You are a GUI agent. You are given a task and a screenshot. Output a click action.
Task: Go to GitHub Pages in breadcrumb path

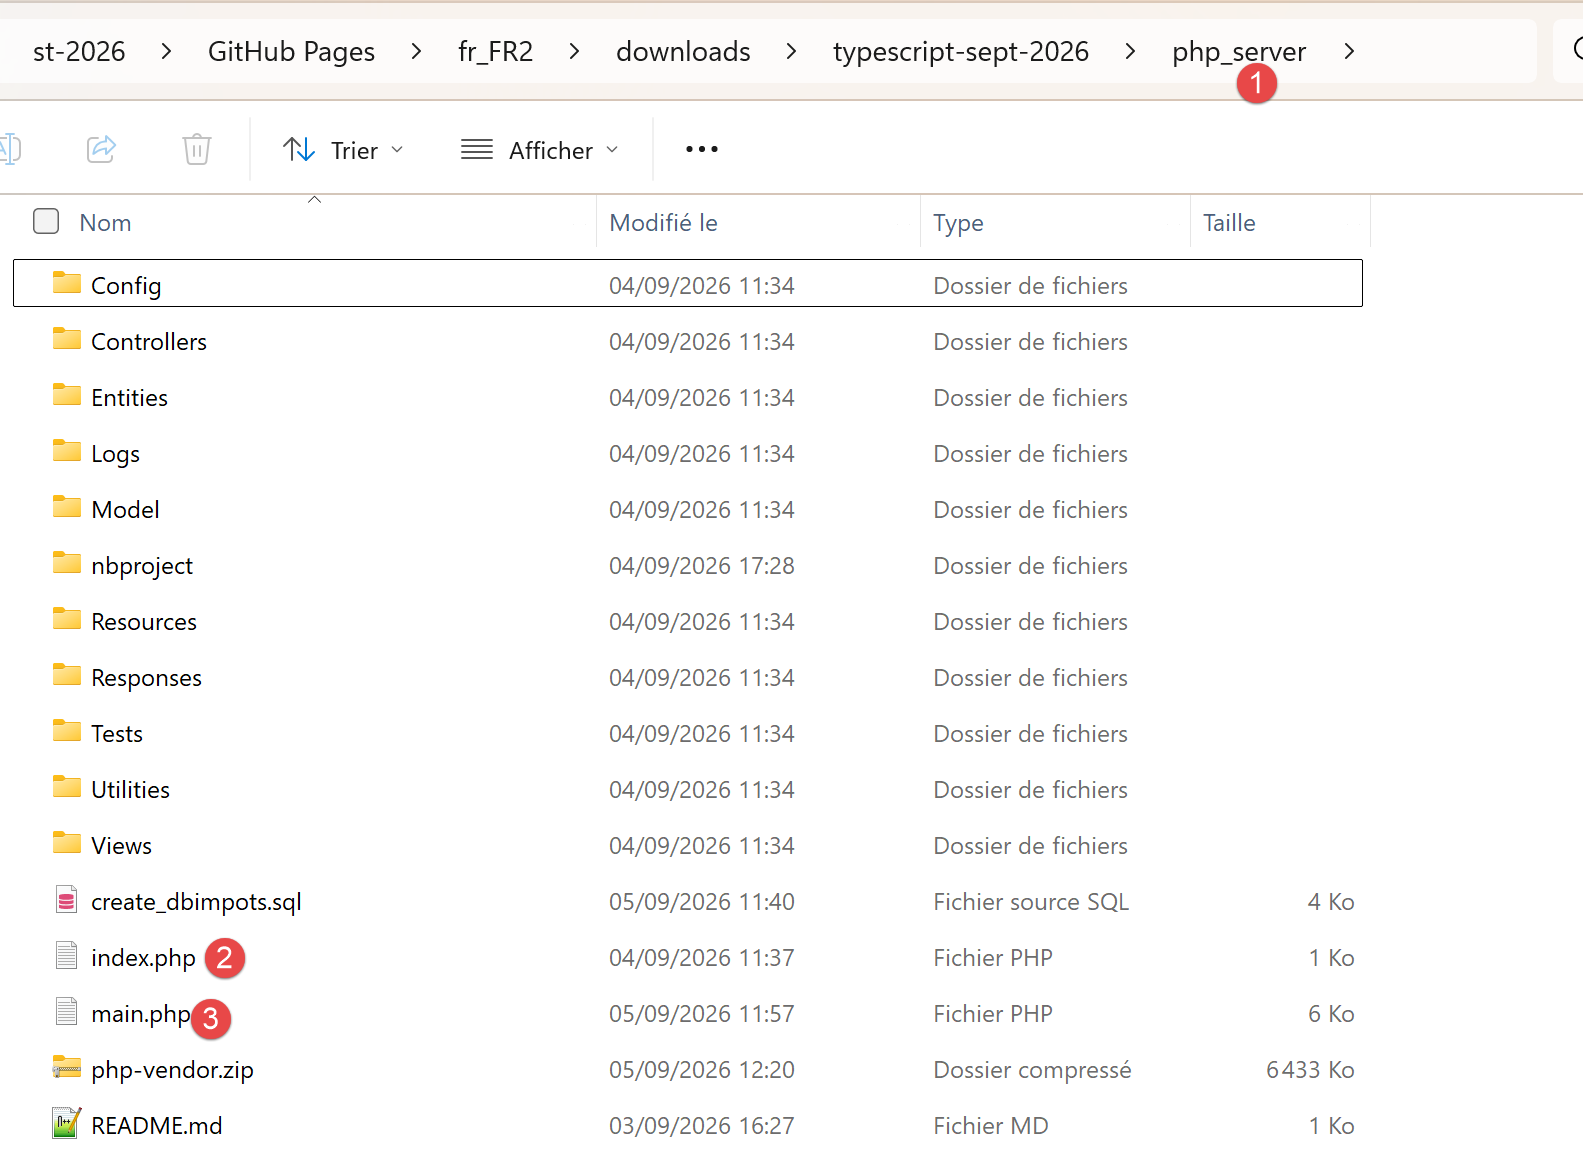click(291, 51)
